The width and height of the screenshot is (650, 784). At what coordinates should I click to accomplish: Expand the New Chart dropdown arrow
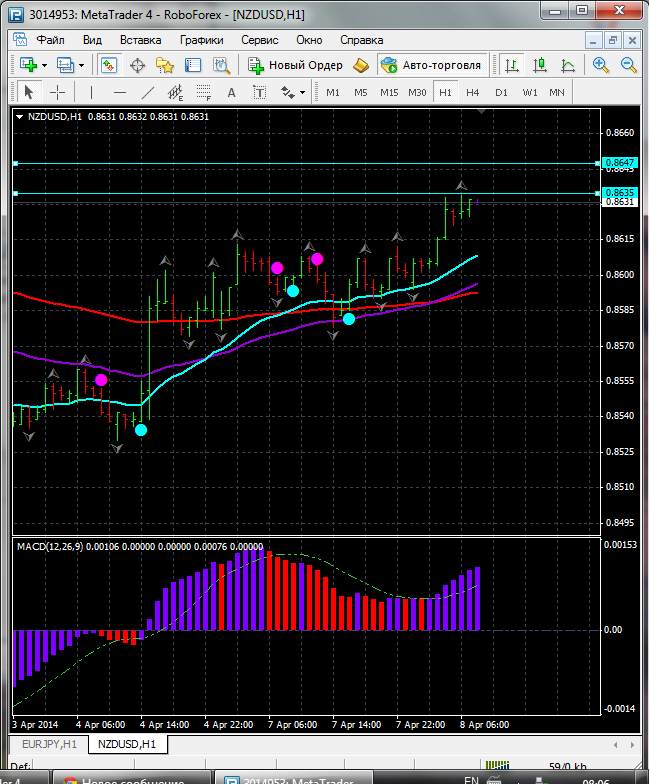(44, 66)
